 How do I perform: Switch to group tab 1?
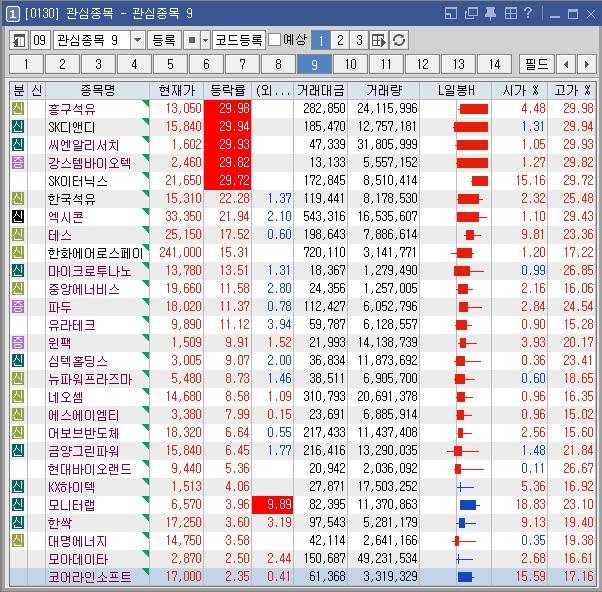click(26, 64)
